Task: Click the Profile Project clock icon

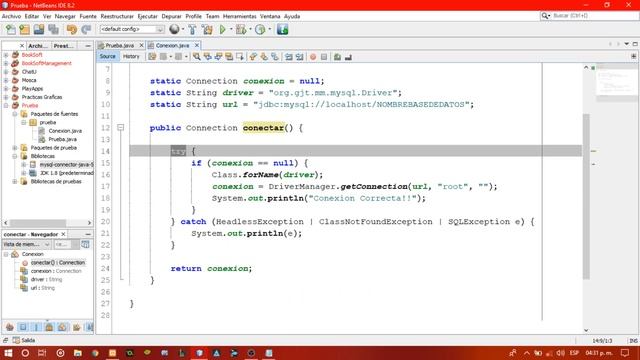Action: (260, 29)
